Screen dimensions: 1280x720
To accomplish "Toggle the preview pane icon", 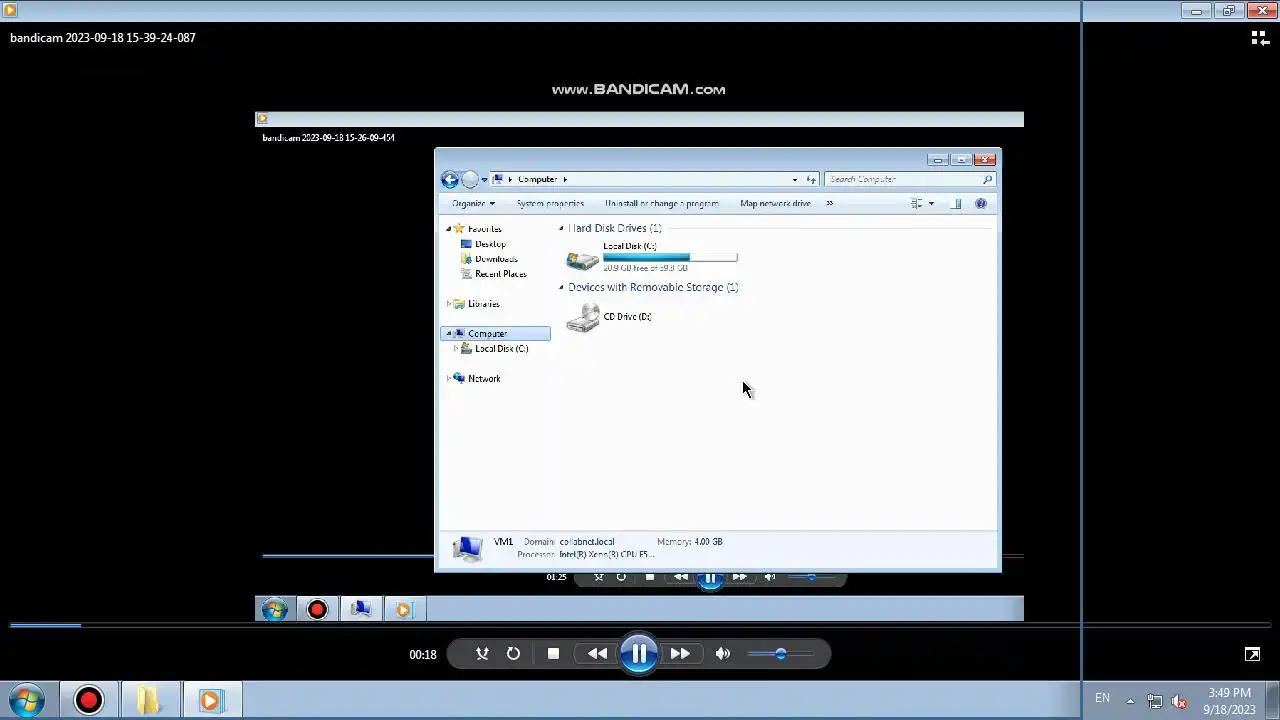I will coord(956,203).
